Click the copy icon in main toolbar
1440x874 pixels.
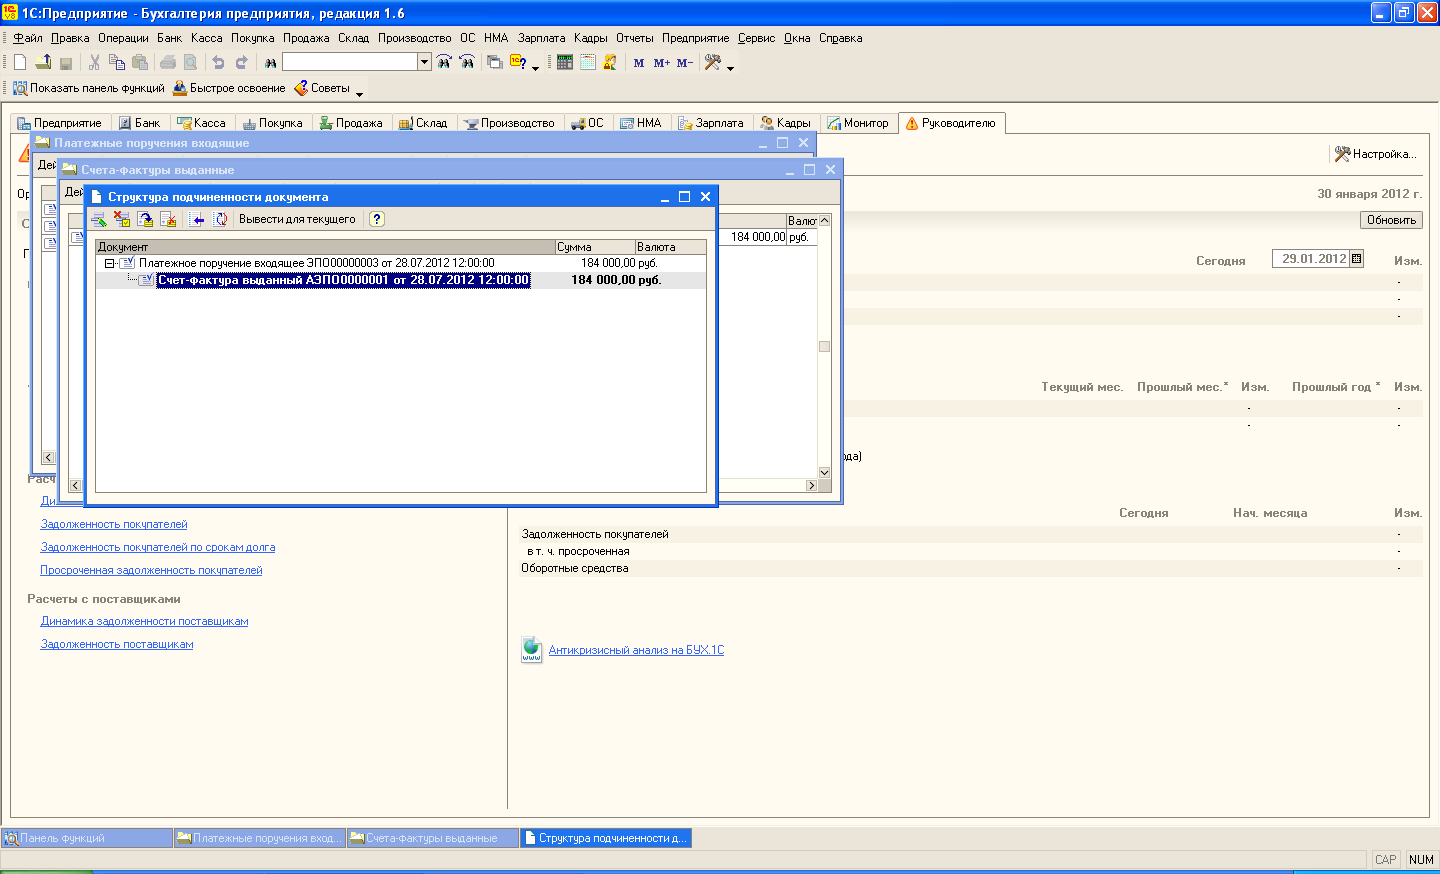tap(117, 62)
